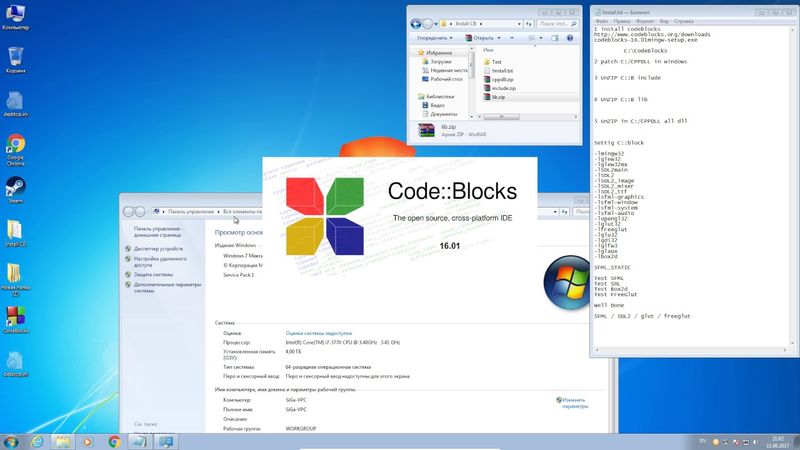Open the Explorer folder taskbar button
The width and height of the screenshot is (800, 450).
63,442
